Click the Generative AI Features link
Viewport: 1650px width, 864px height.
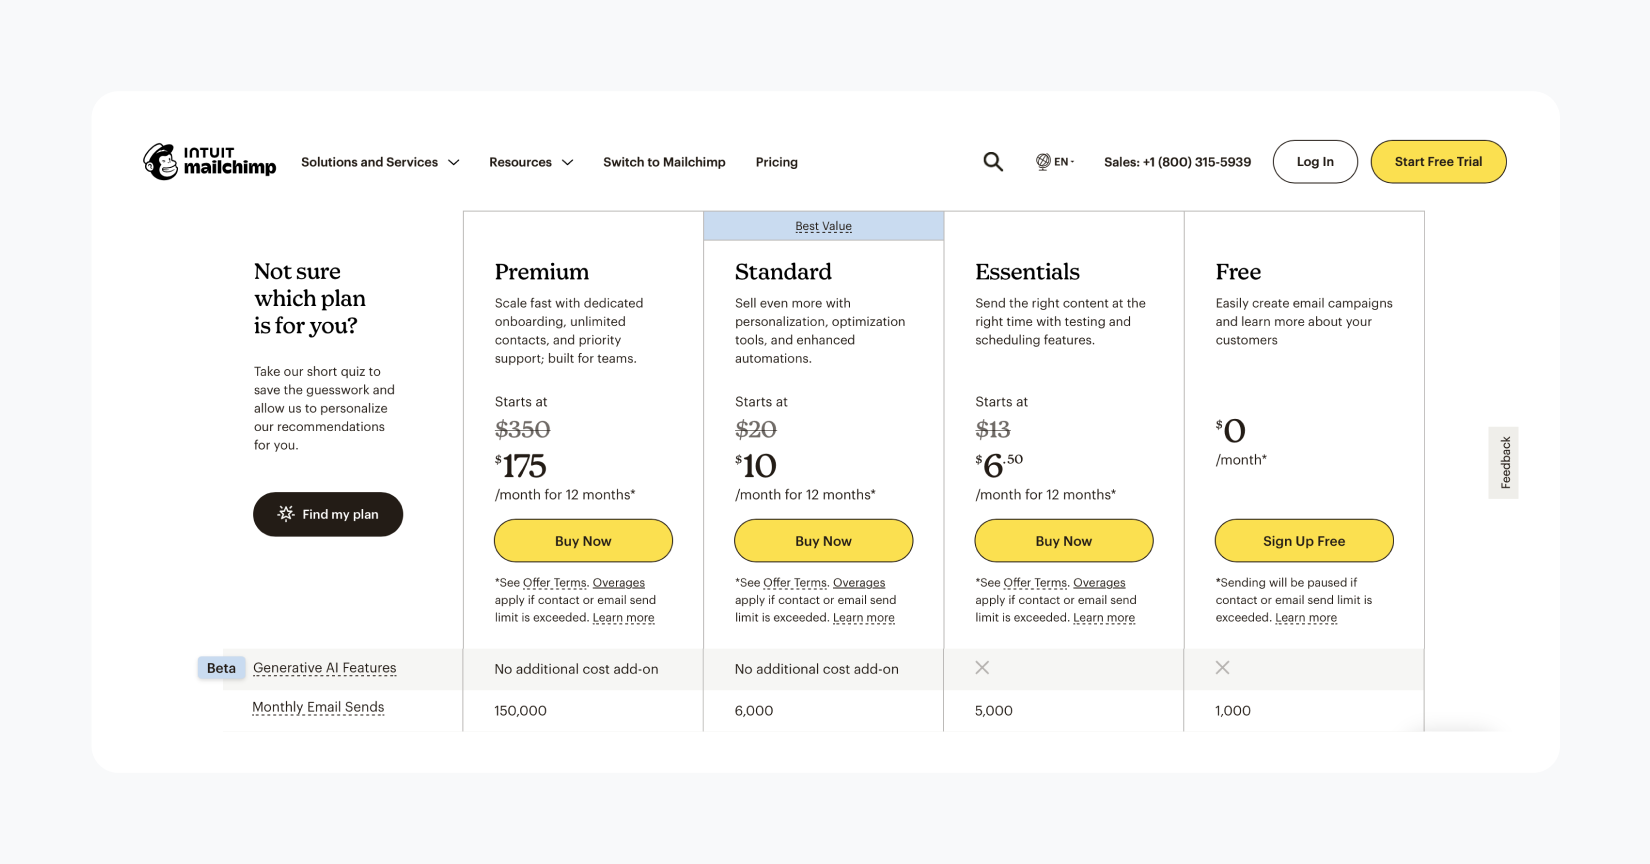(x=324, y=668)
